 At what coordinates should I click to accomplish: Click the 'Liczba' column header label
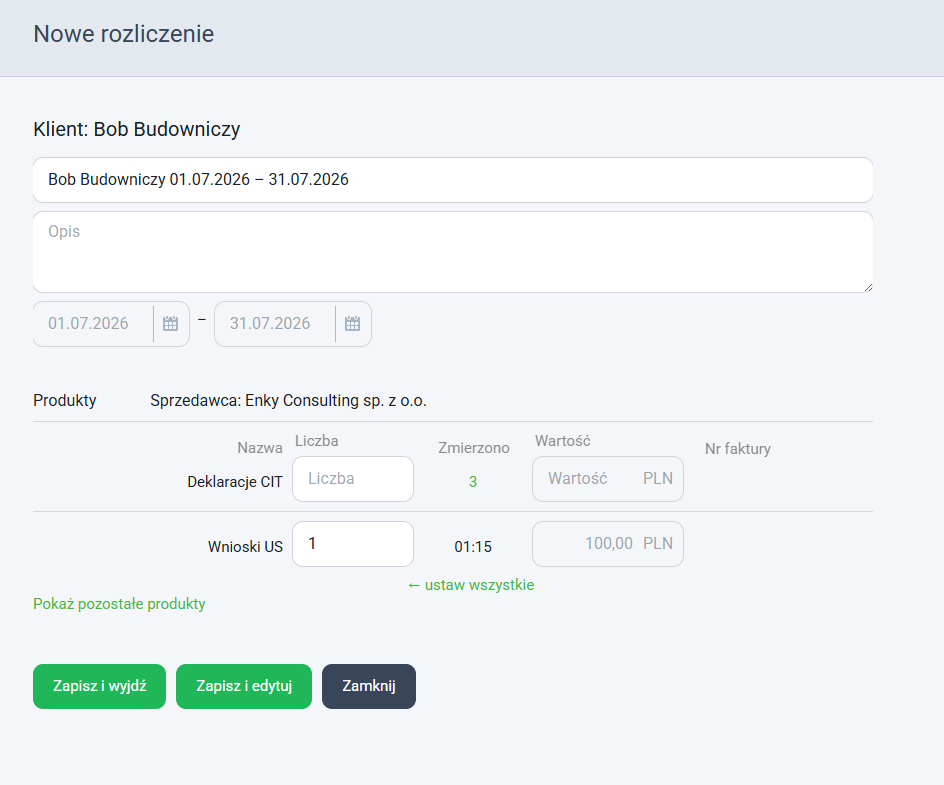point(317,441)
